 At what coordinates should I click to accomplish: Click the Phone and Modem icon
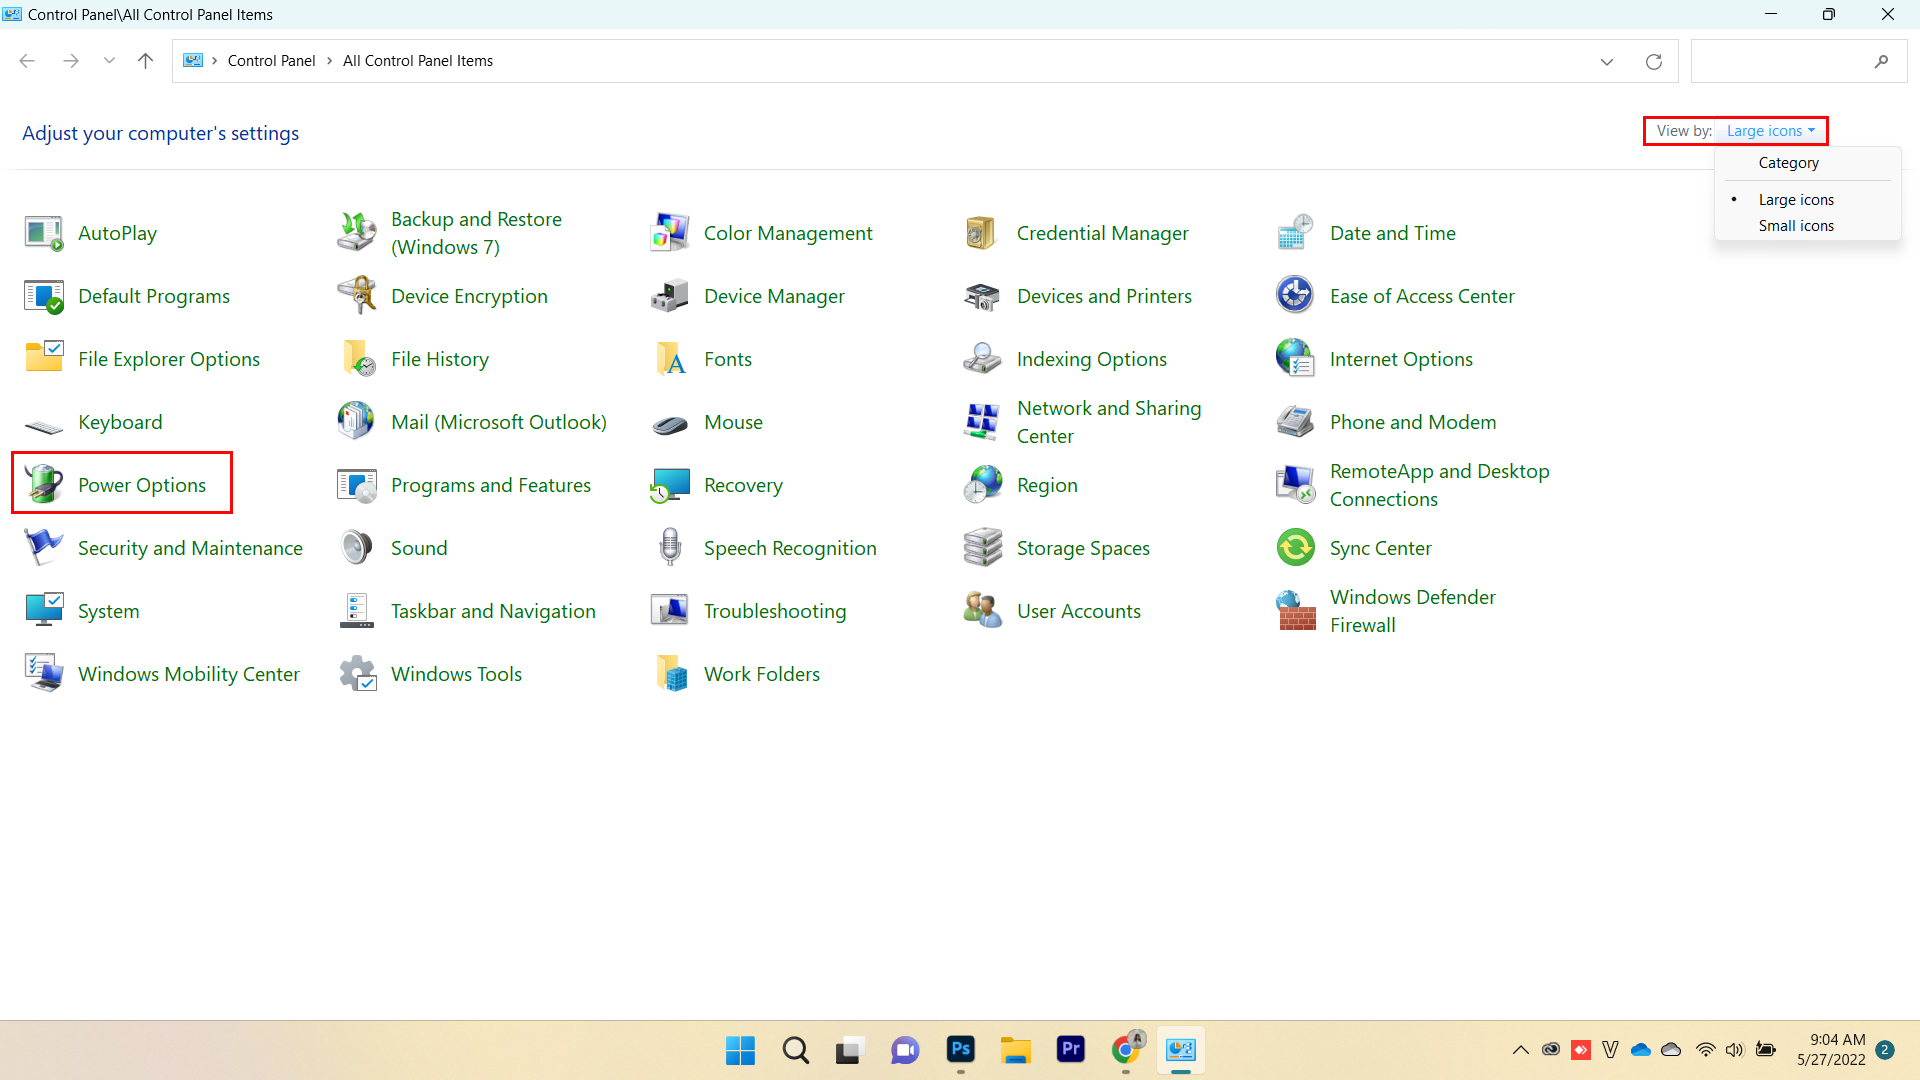pos(1296,422)
